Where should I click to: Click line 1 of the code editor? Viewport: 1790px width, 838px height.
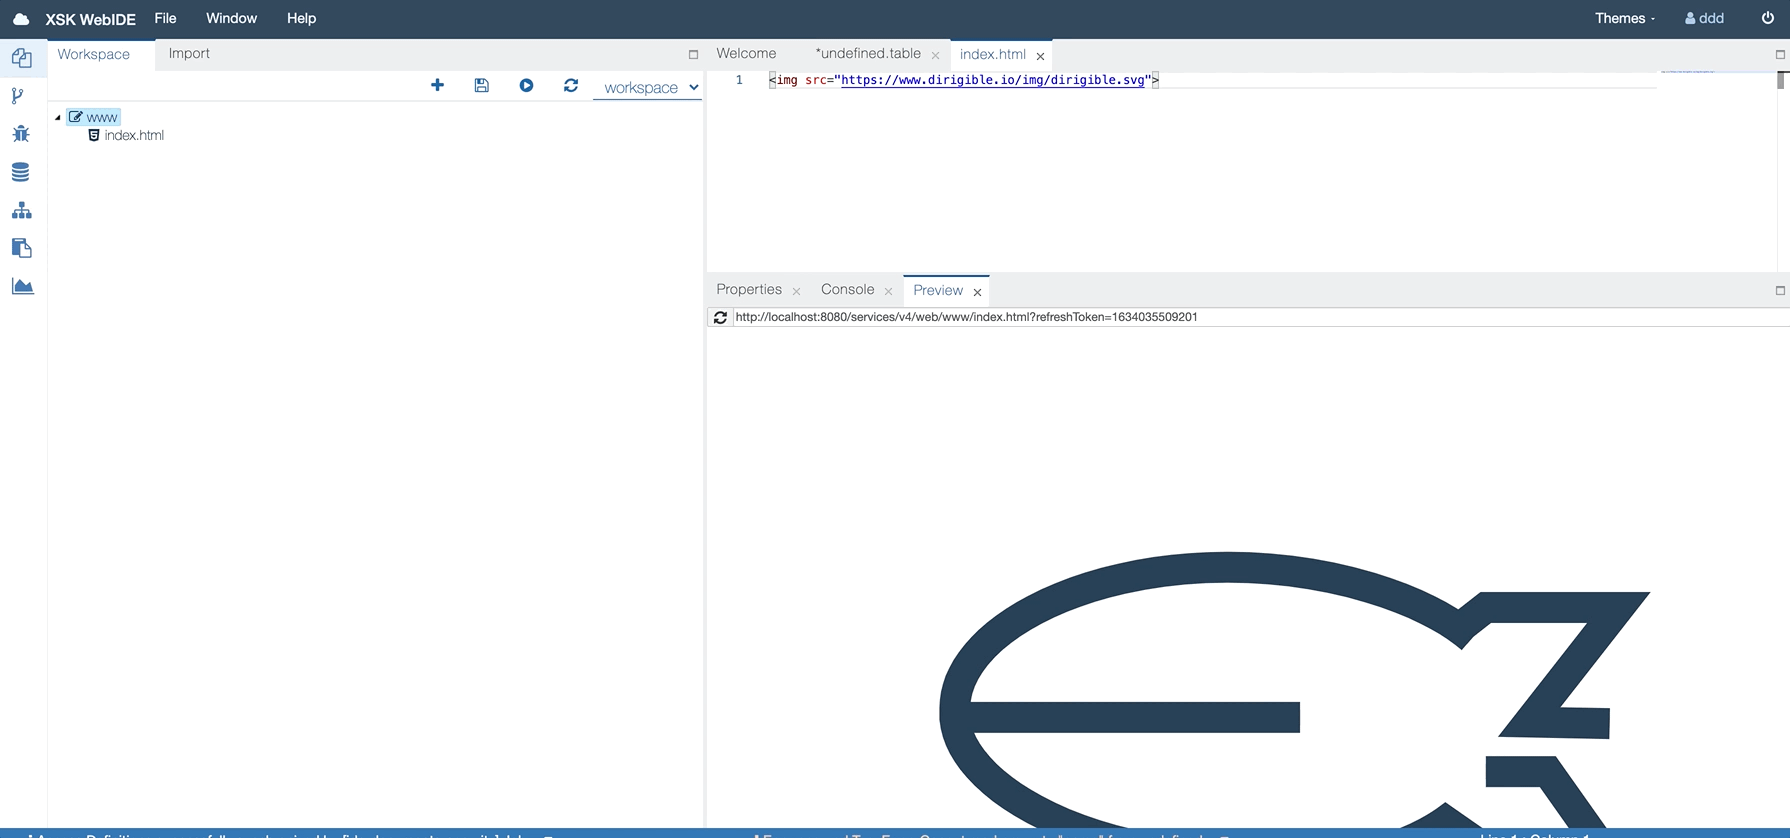point(1210,80)
